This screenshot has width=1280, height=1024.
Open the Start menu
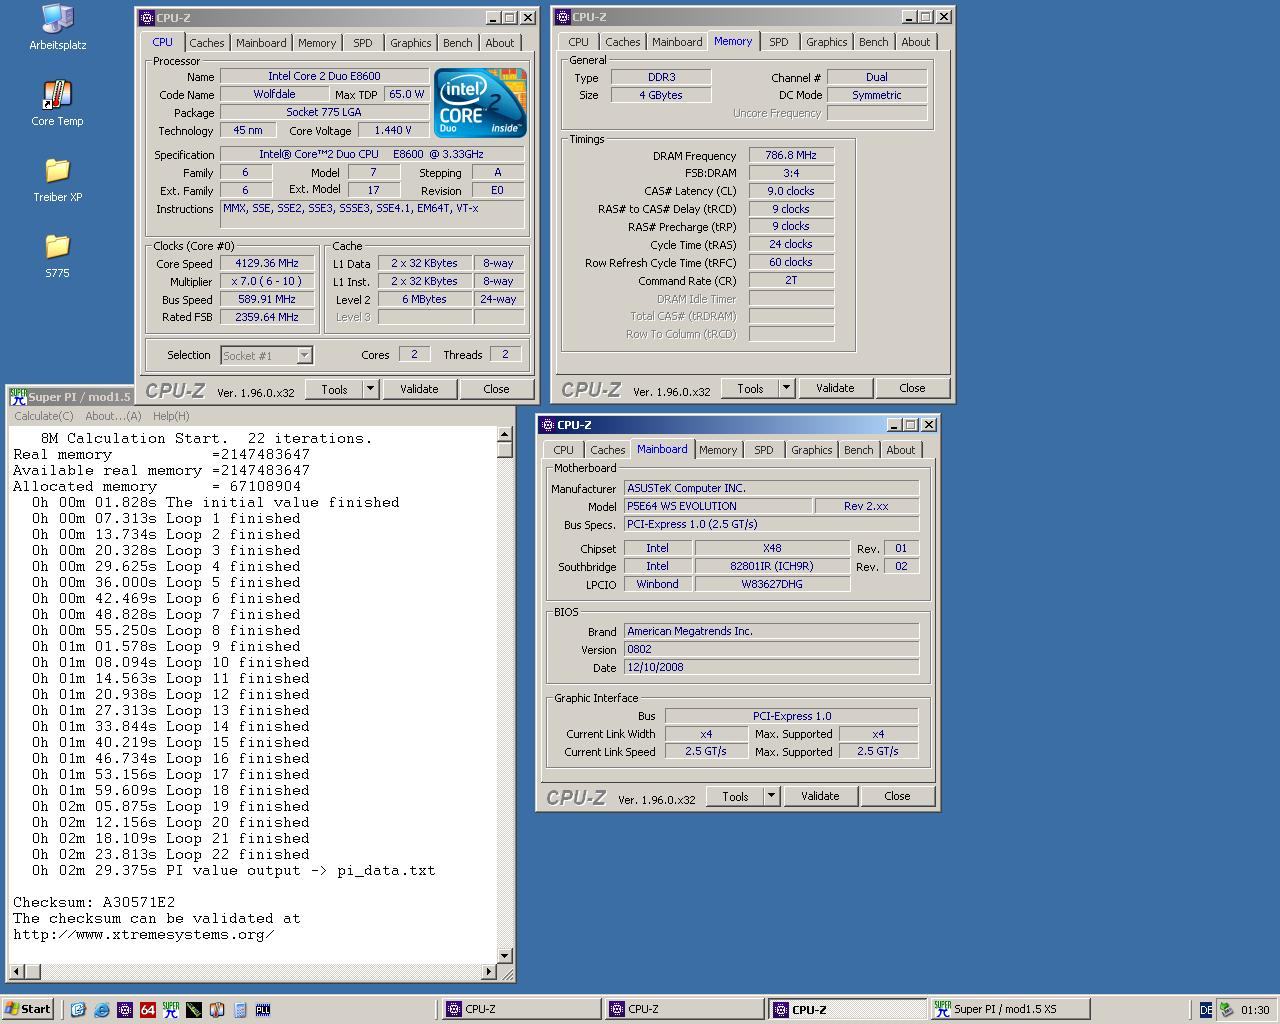pyautogui.click(x=28, y=1009)
